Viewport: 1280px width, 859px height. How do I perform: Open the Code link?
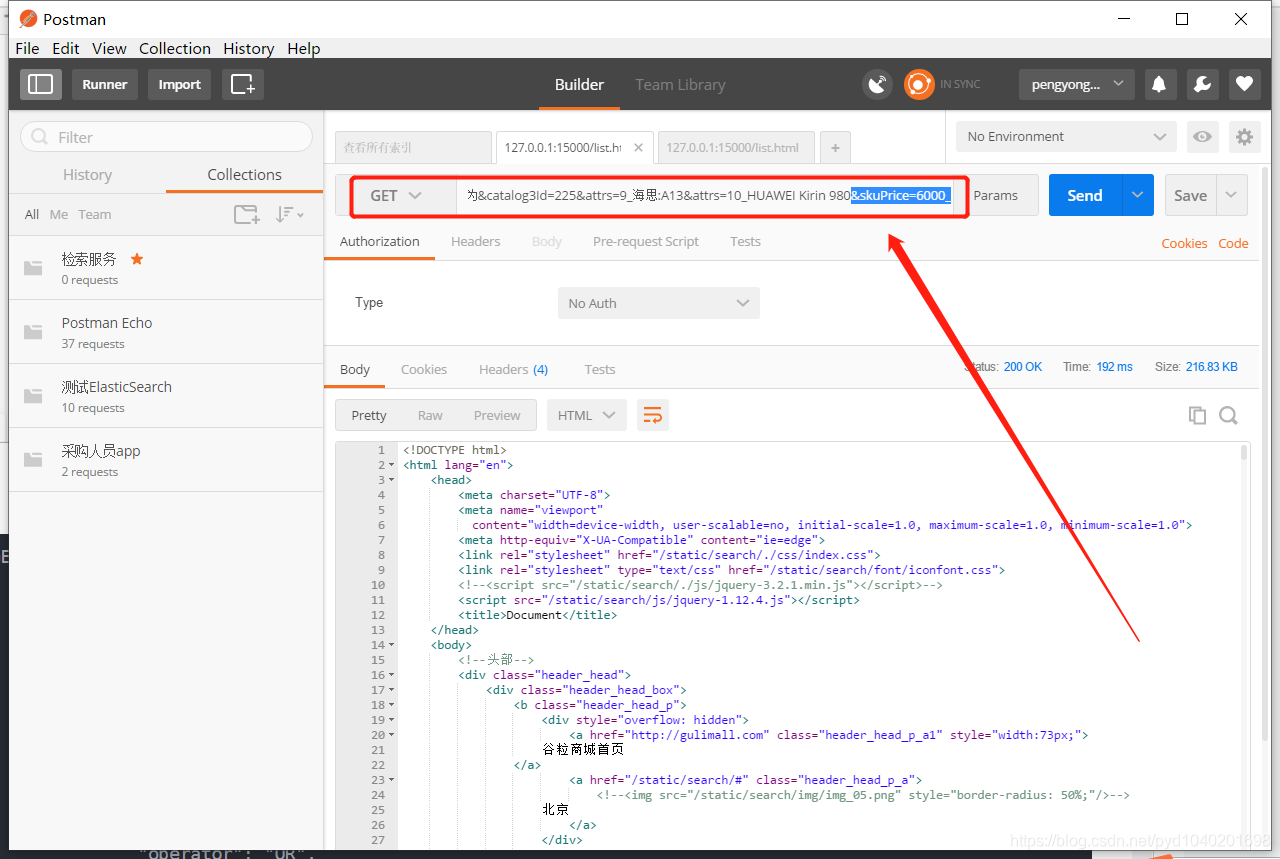click(1233, 243)
